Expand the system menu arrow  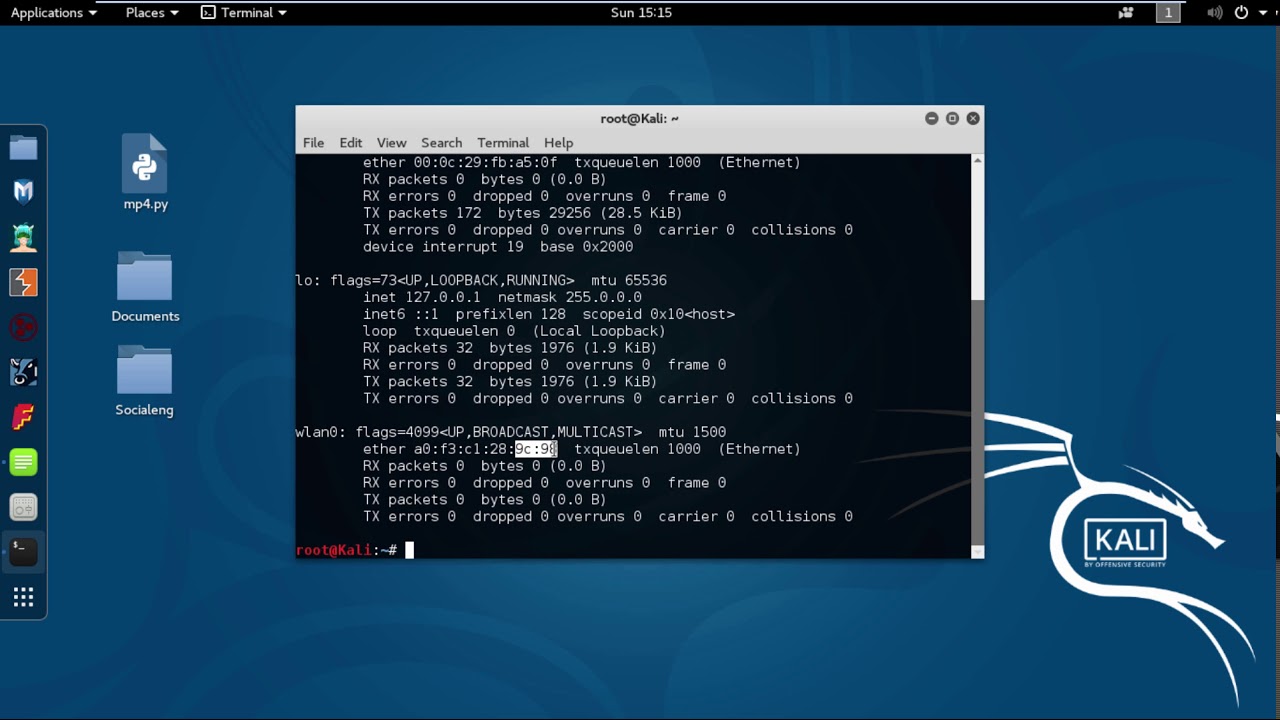[x=1261, y=13]
